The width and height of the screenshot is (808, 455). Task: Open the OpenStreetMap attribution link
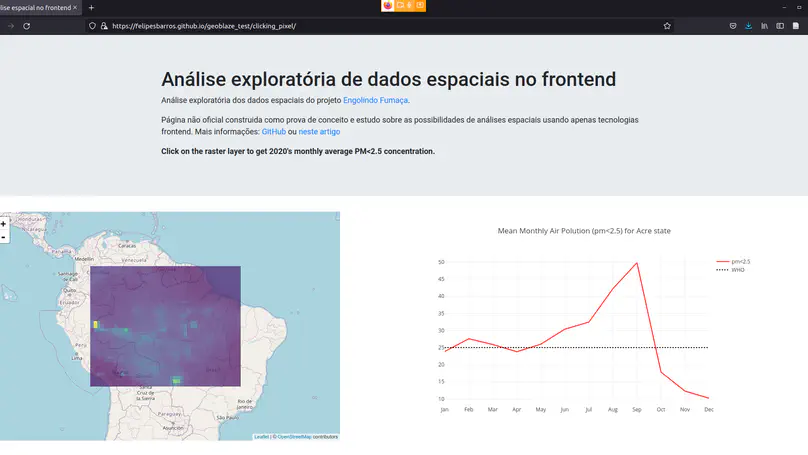click(x=294, y=437)
